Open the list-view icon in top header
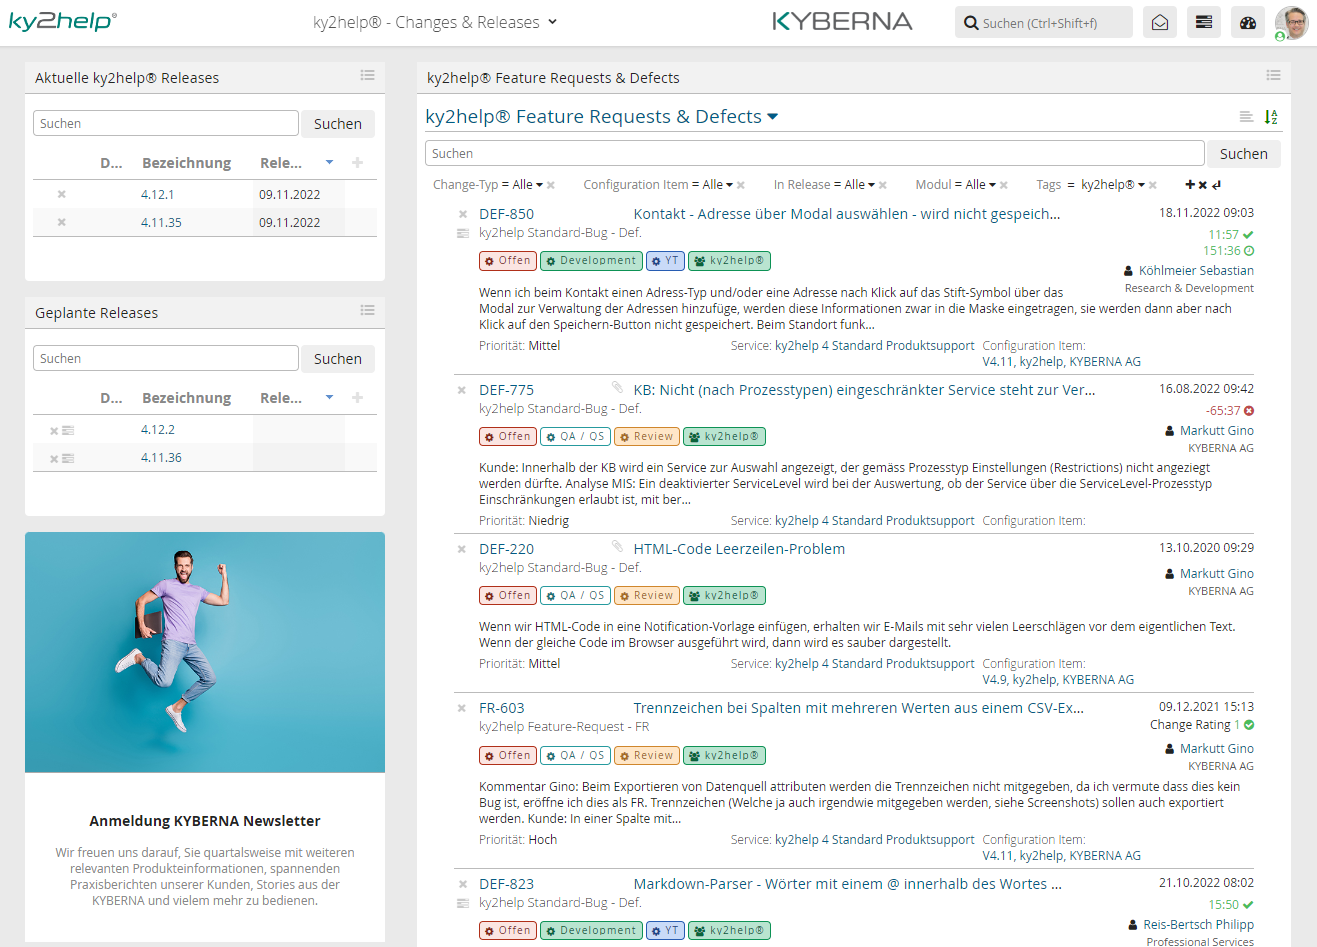 click(1204, 22)
